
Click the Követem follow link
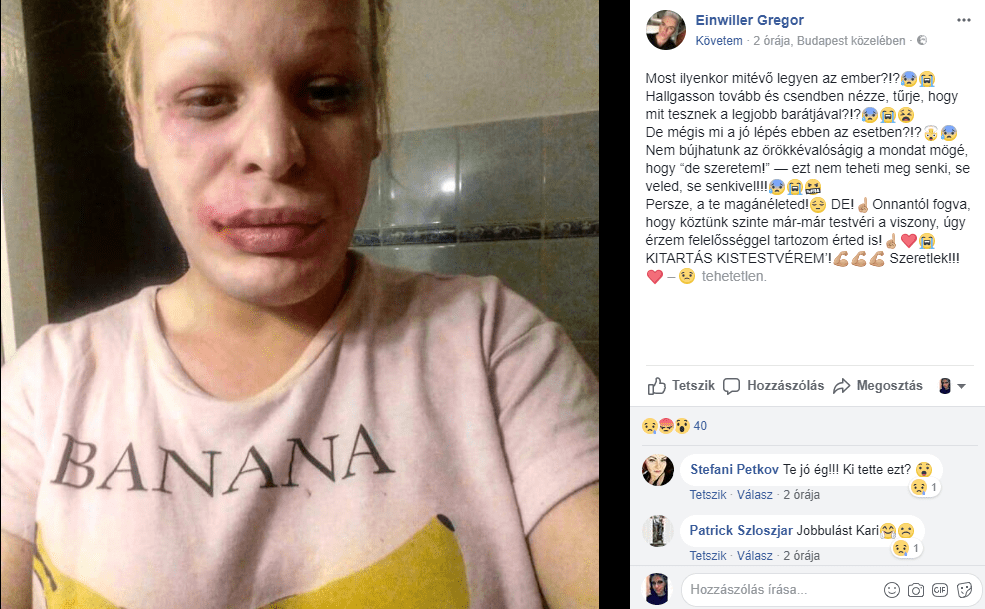[x=719, y=41]
